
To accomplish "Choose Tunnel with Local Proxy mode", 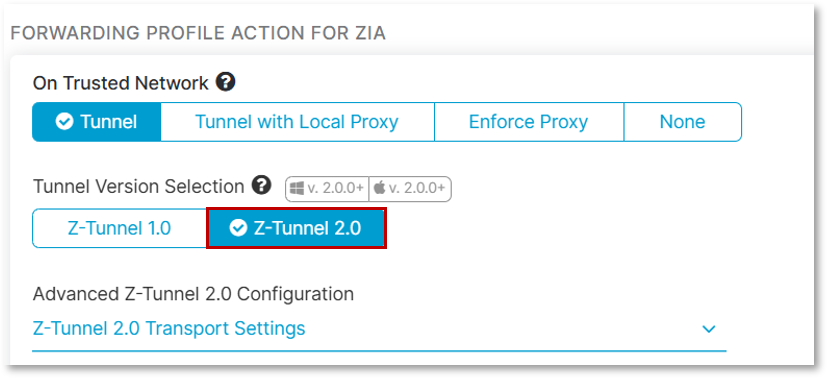I will coord(297,122).
